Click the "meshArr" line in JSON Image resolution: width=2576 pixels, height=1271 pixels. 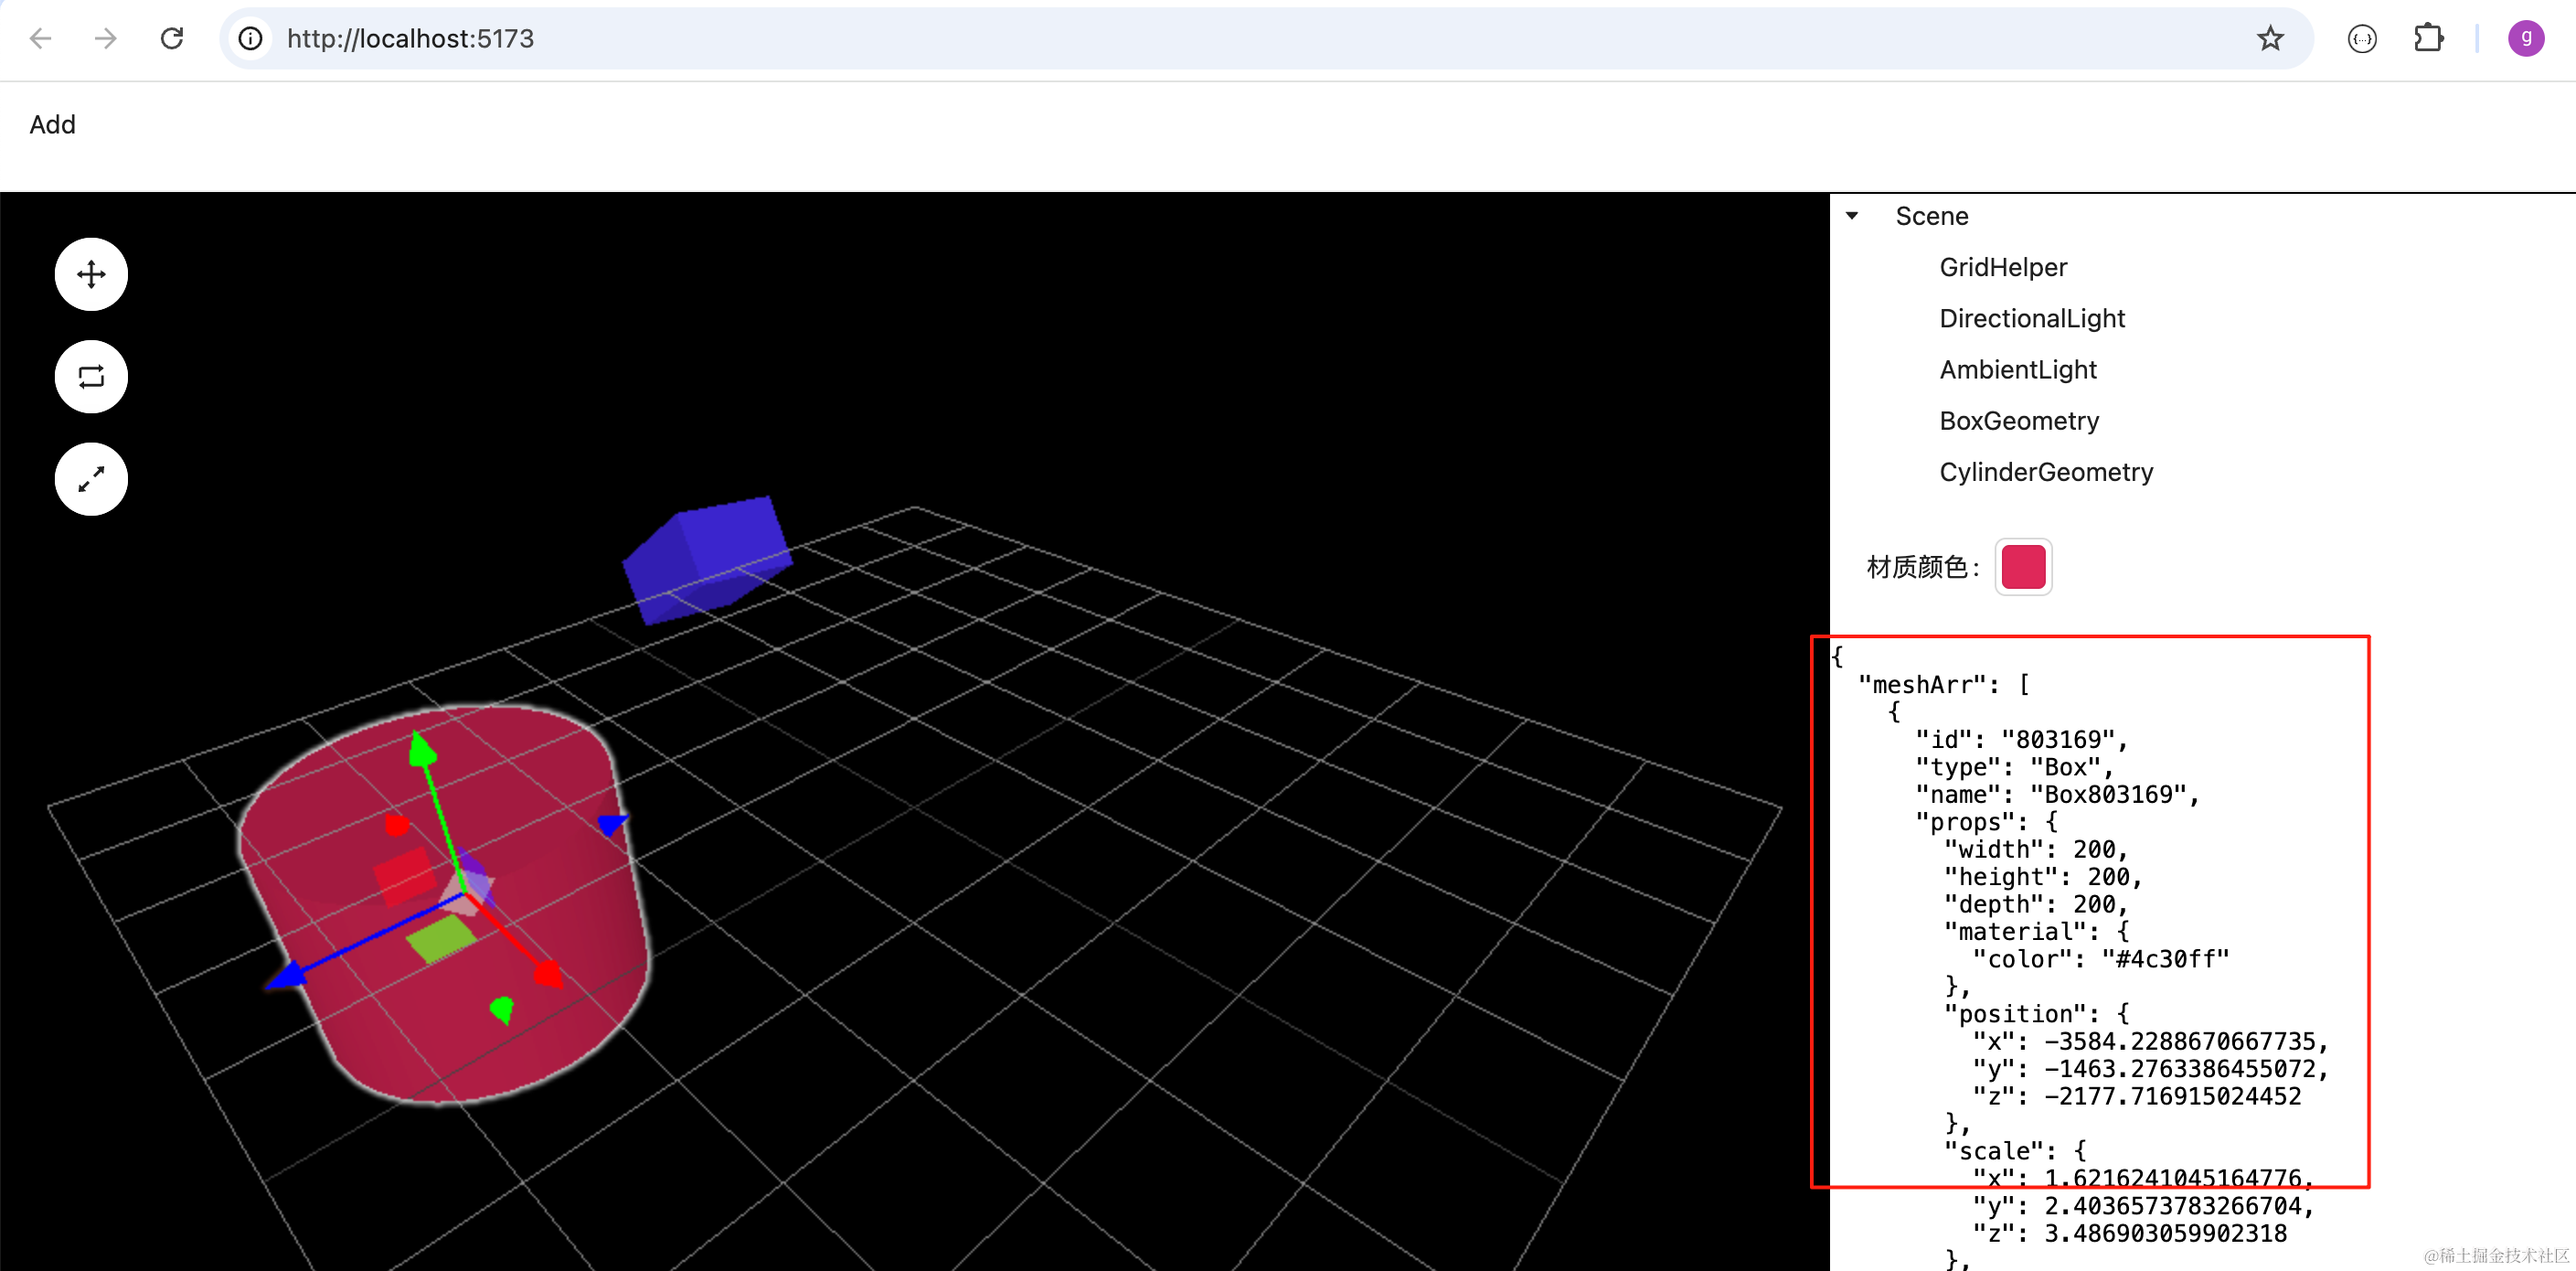coord(1943,685)
